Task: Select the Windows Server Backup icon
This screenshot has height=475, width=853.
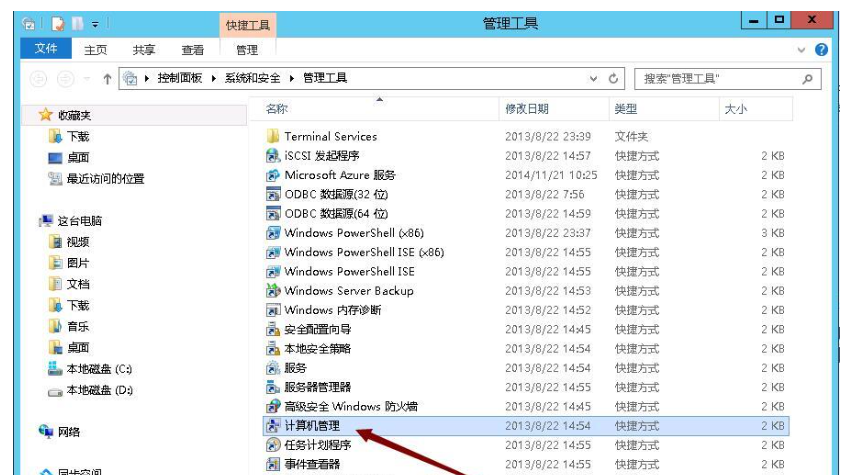Action: pyautogui.click(x=273, y=291)
